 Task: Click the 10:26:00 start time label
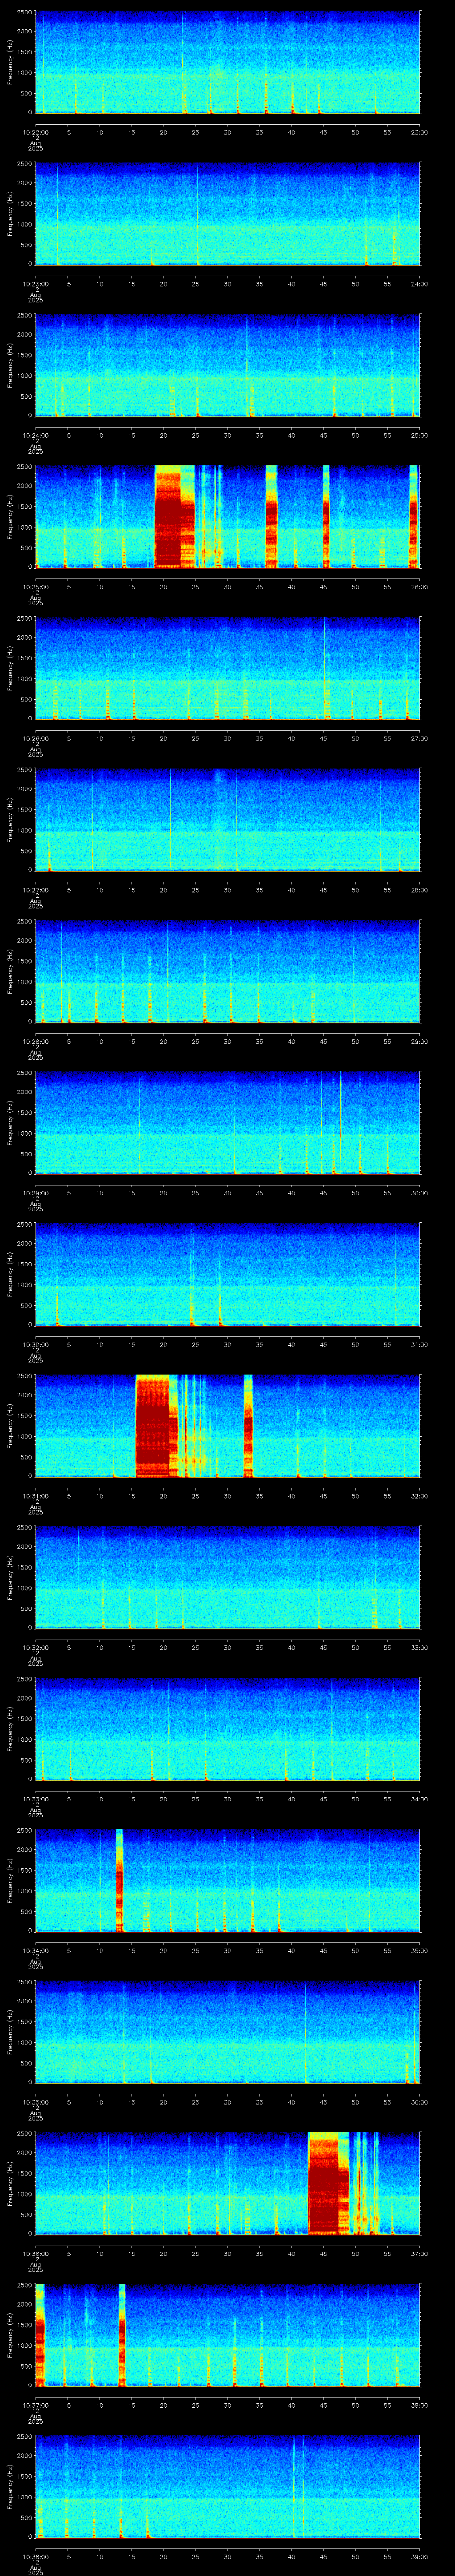(35, 738)
